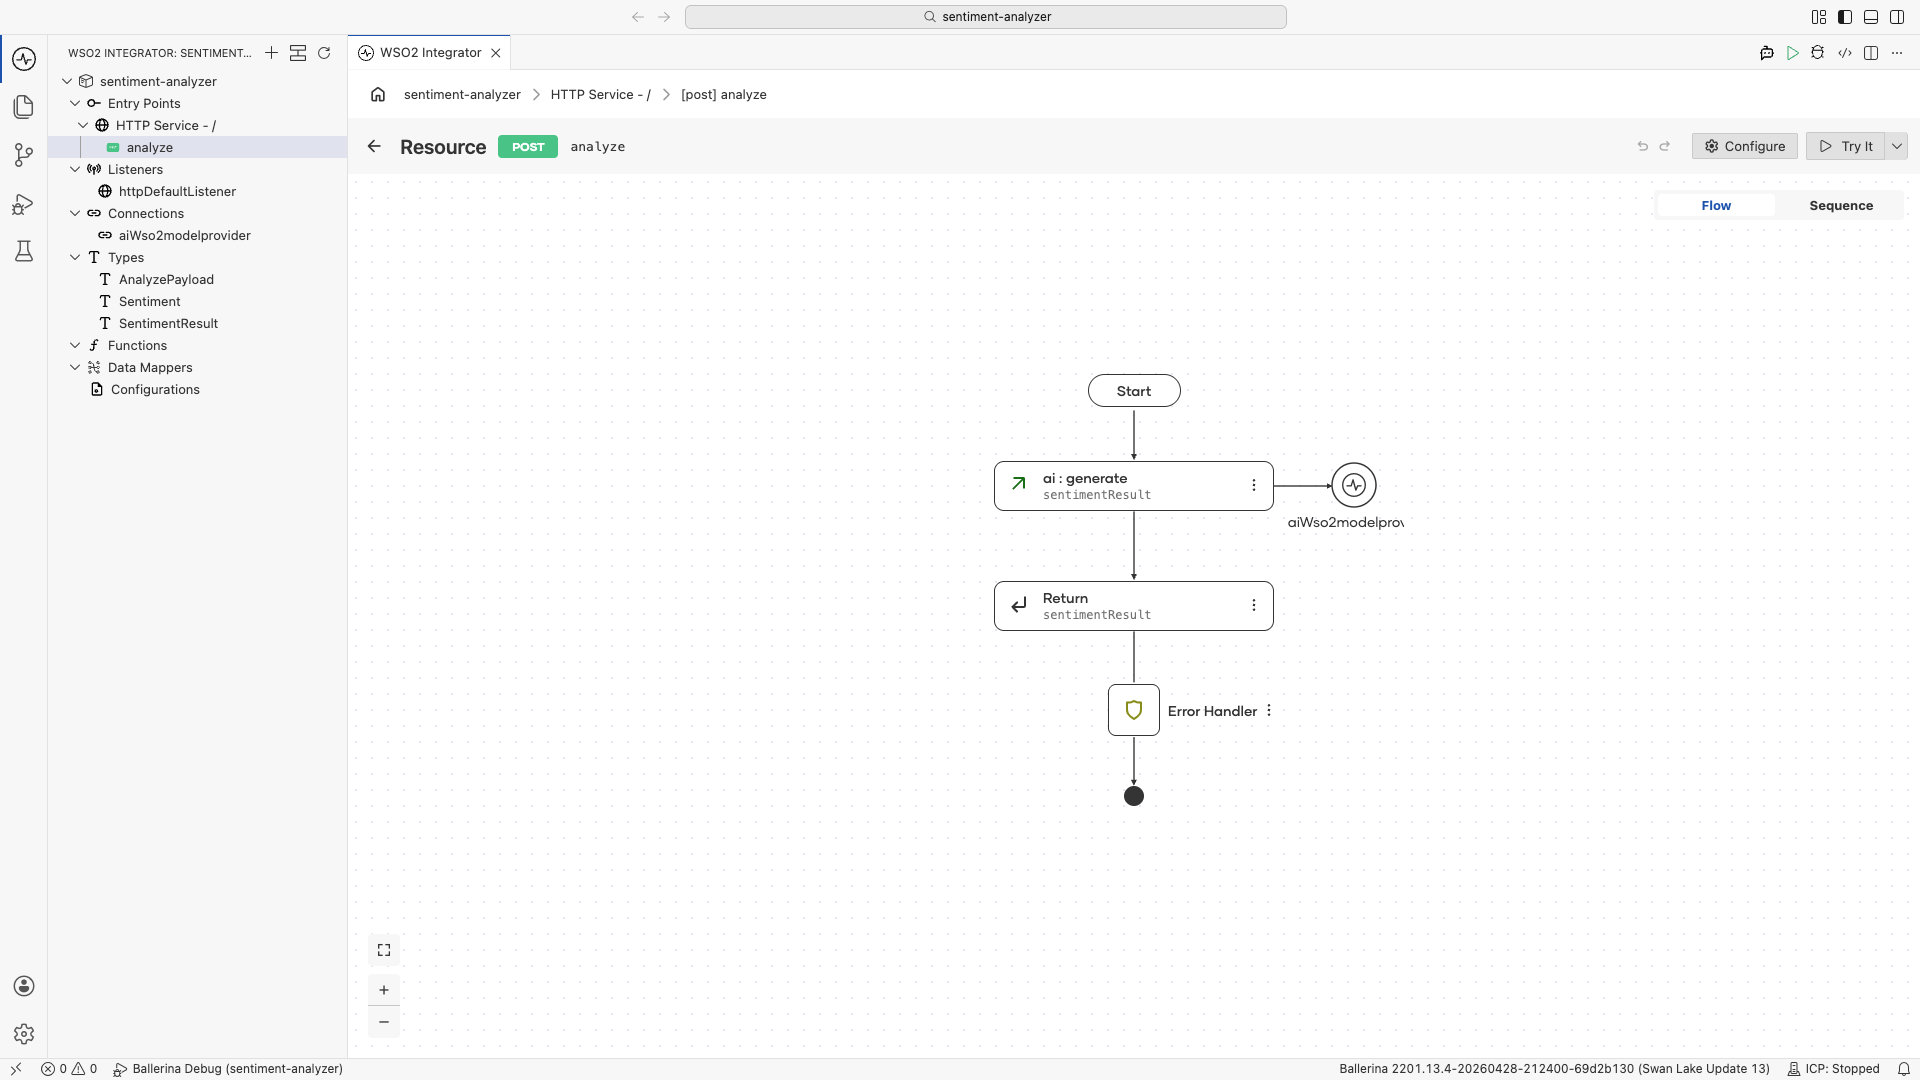Screen dimensions: 1920x1080
Task: Open the Try It dropdown arrow
Action: tap(1897, 146)
